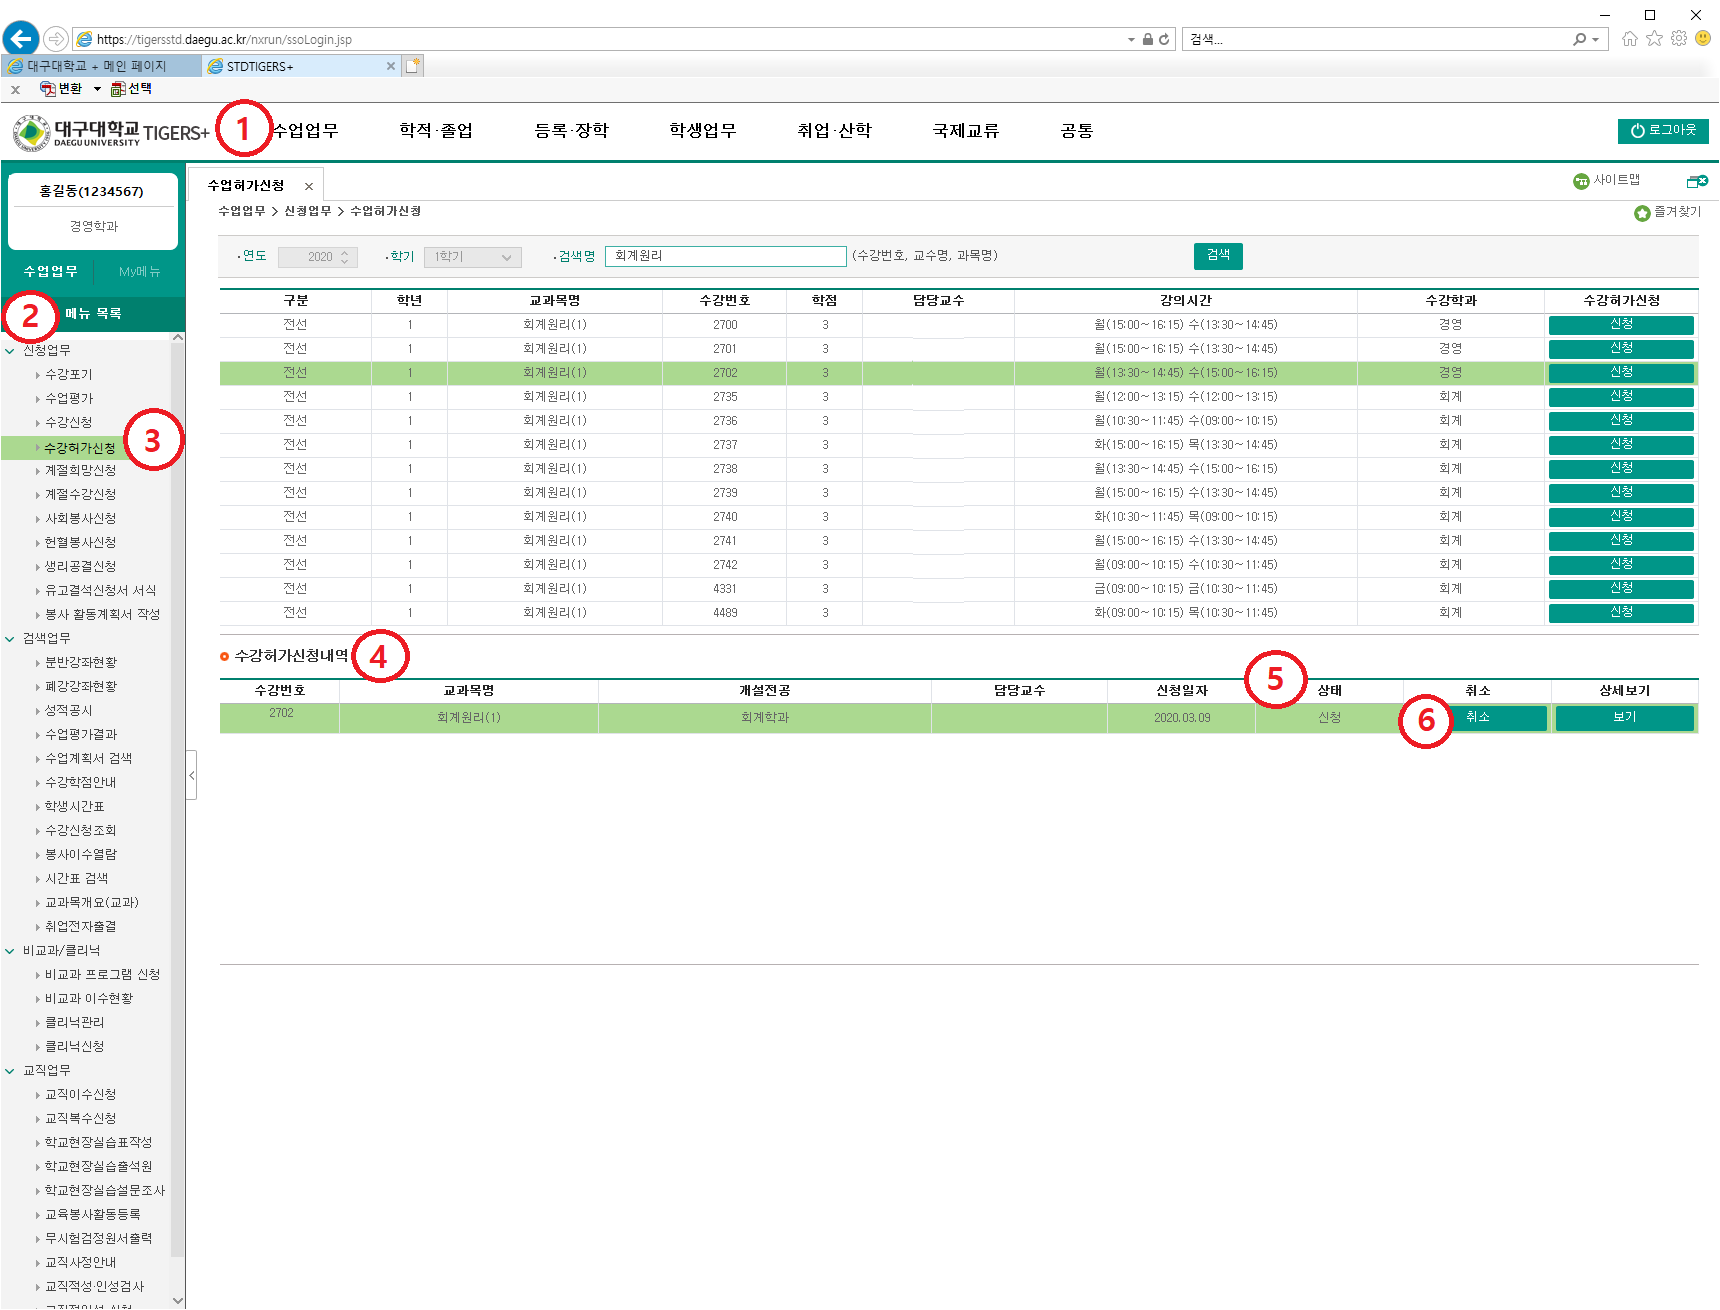Click the favorites (즐겨찾기) star icon
The image size is (1720, 1310).
pyautogui.click(x=1642, y=213)
